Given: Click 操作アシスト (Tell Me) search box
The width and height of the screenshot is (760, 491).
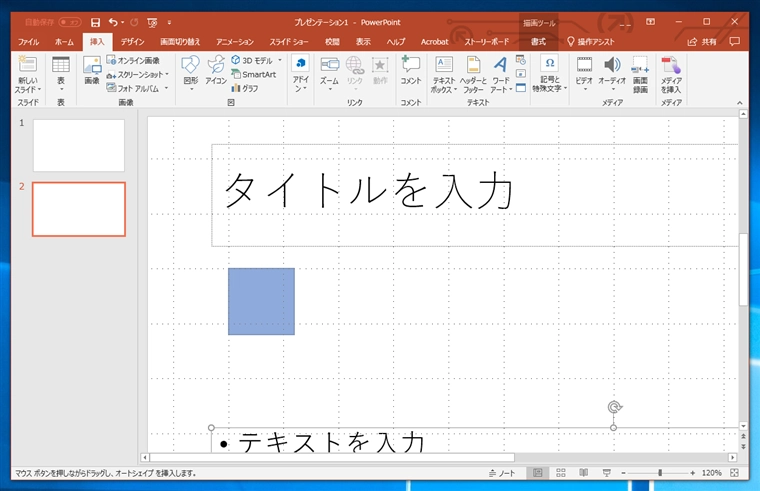Looking at the screenshot, I should (591, 42).
